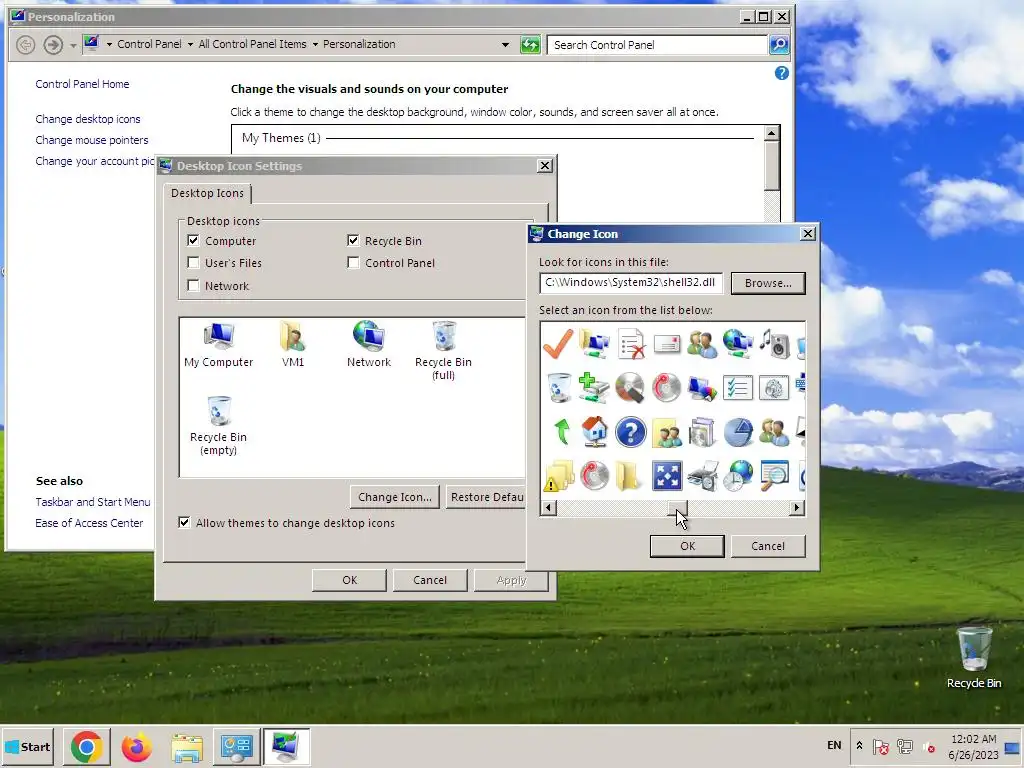Open Ease of Access Center link
This screenshot has height=768, width=1024.
(x=89, y=522)
